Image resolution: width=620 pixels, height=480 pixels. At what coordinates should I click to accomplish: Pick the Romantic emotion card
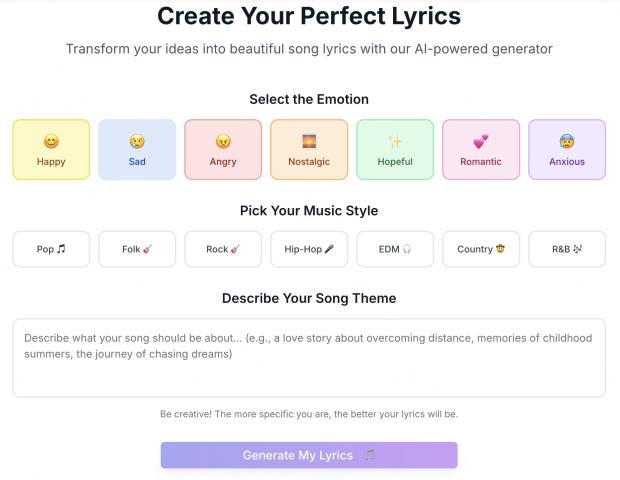(481, 150)
